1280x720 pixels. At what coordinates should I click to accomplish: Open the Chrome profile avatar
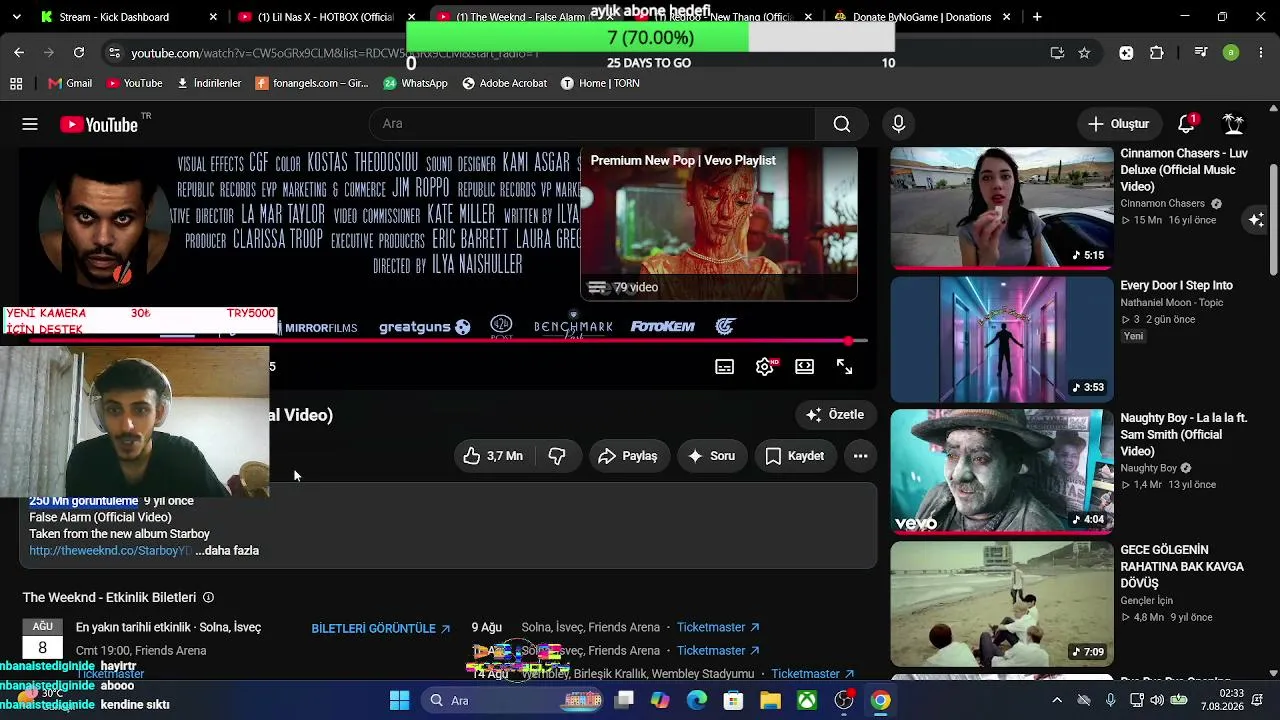(1231, 53)
